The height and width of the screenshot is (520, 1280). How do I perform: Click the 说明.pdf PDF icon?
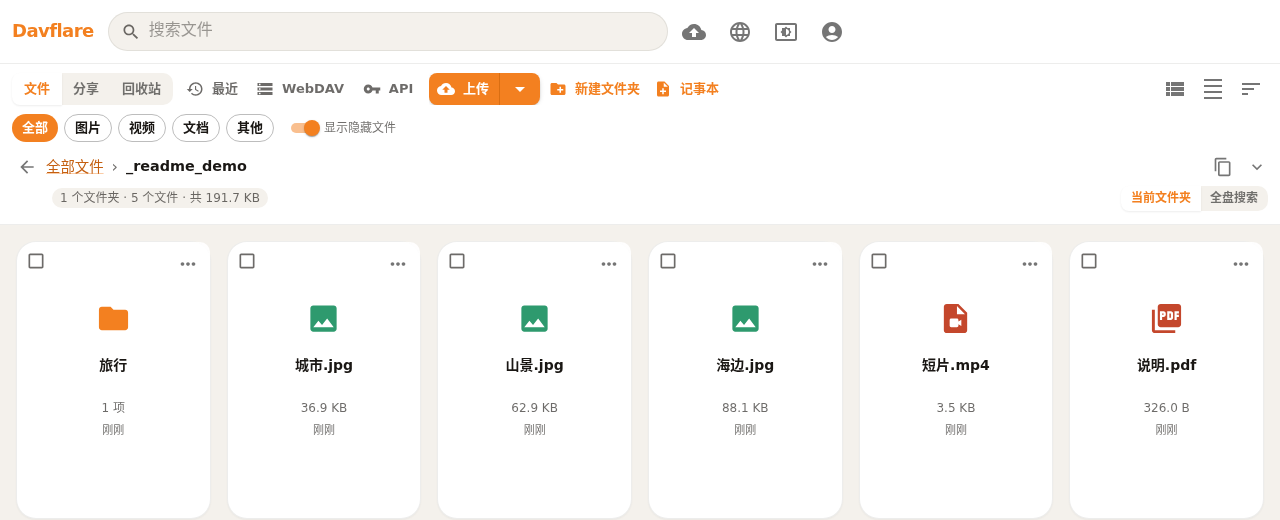[x=1166, y=319]
